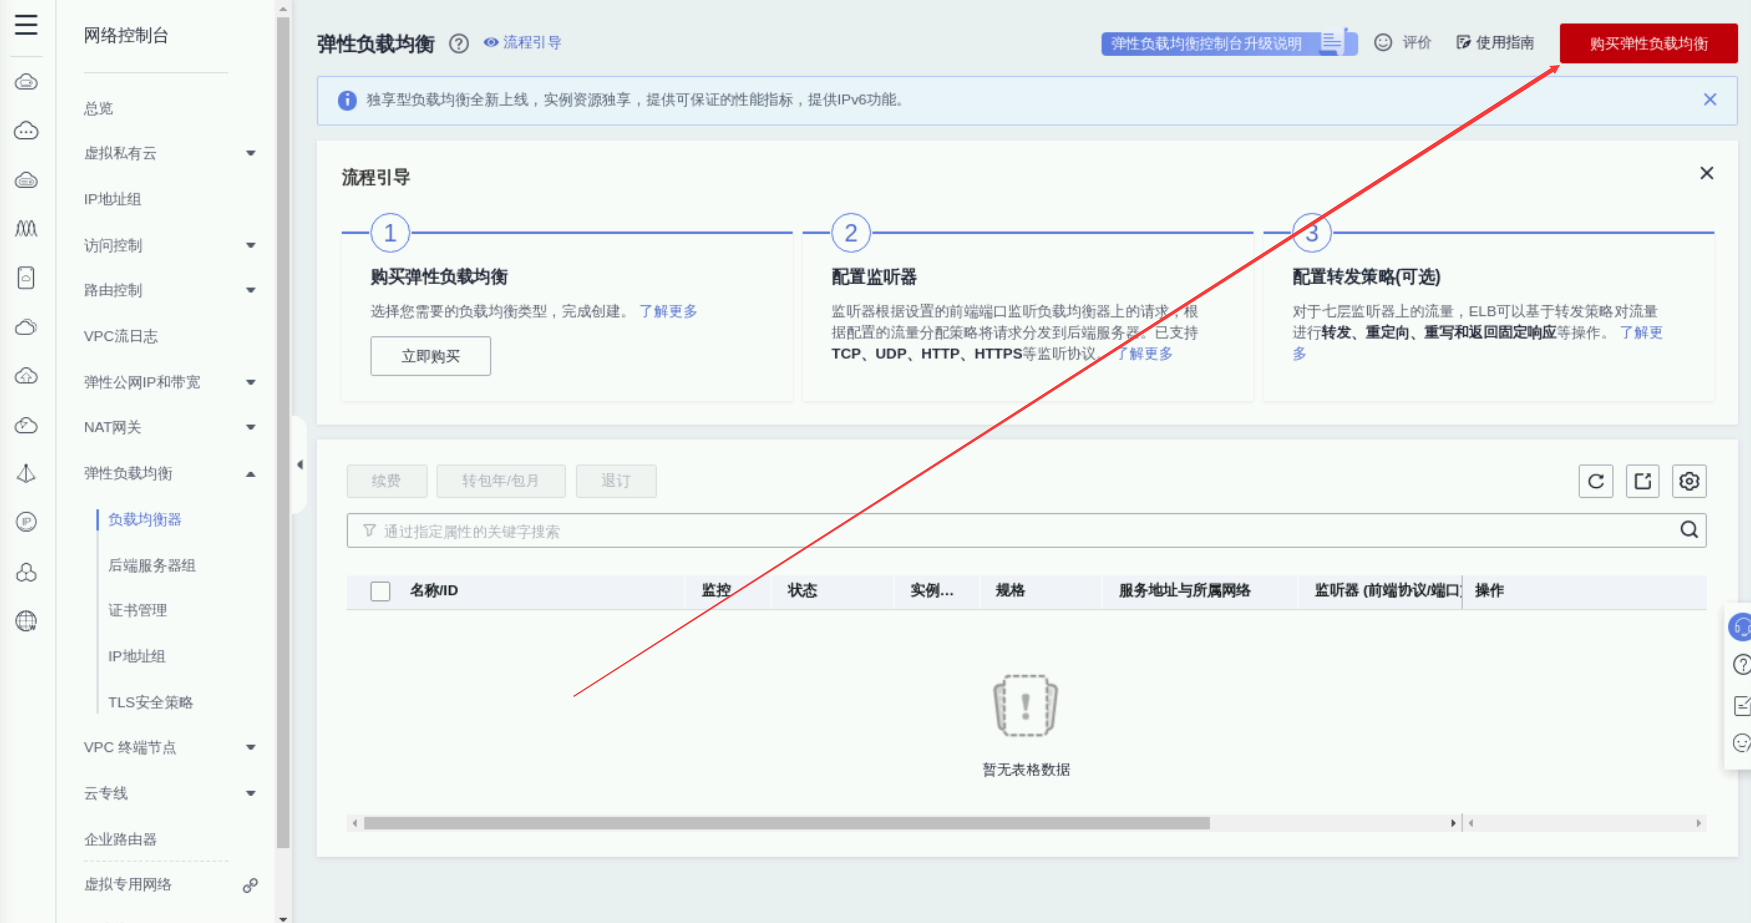Click the document-with-cloud icon in the strip
Image resolution: width=1751 pixels, height=923 pixels.
26,278
